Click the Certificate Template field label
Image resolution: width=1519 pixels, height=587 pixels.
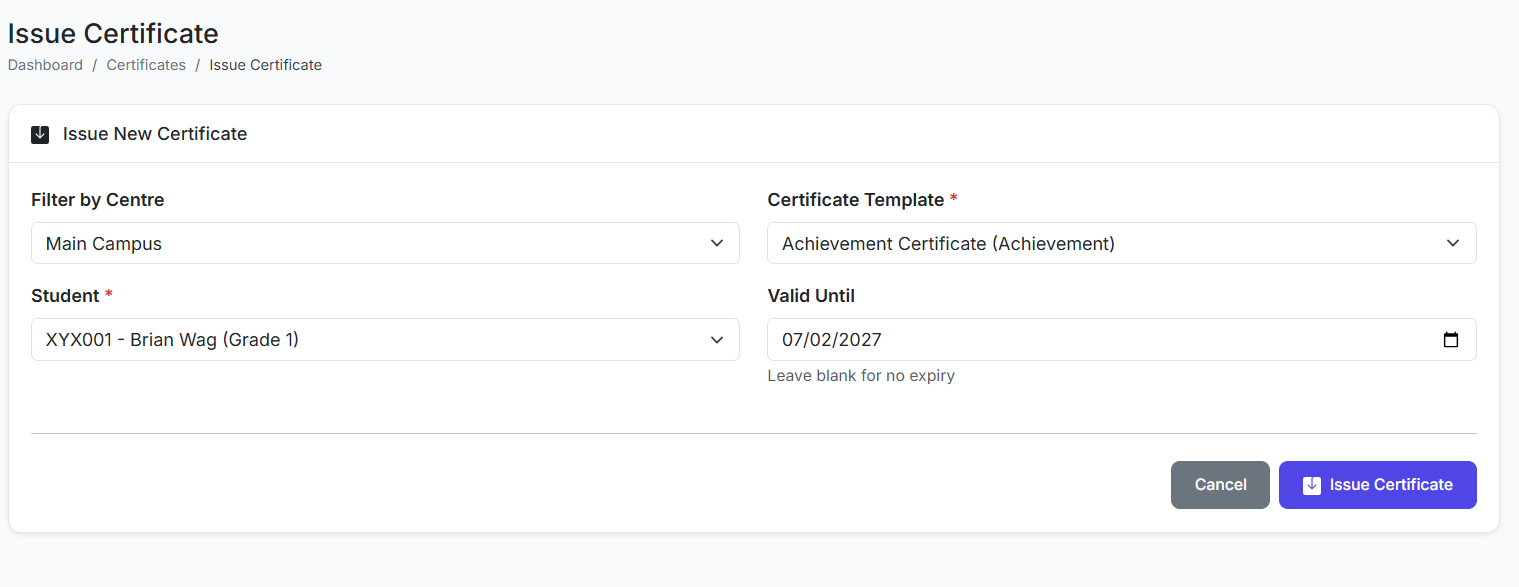pyautogui.click(x=855, y=200)
